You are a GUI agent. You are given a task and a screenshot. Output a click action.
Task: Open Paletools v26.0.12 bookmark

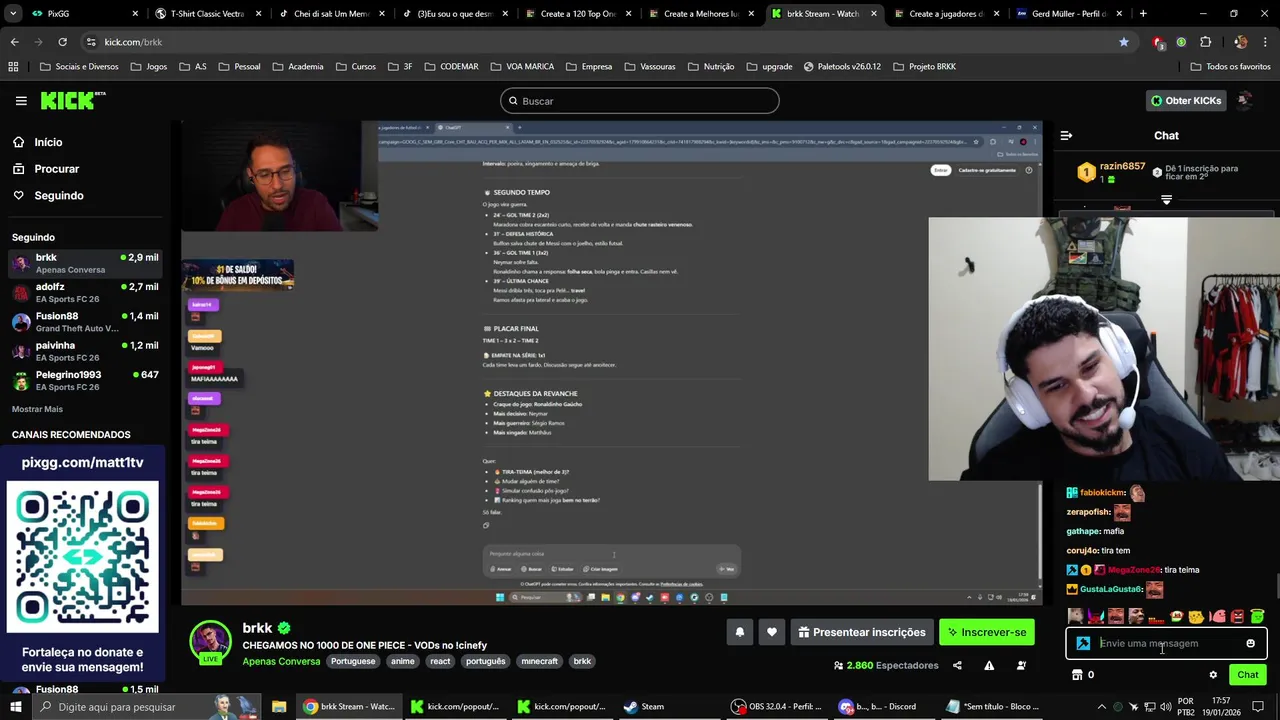tap(842, 67)
